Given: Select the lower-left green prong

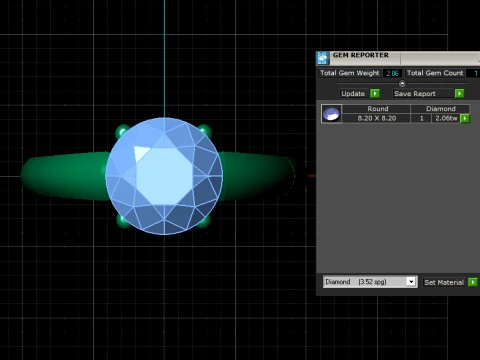Looking at the screenshot, I should 122,221.
